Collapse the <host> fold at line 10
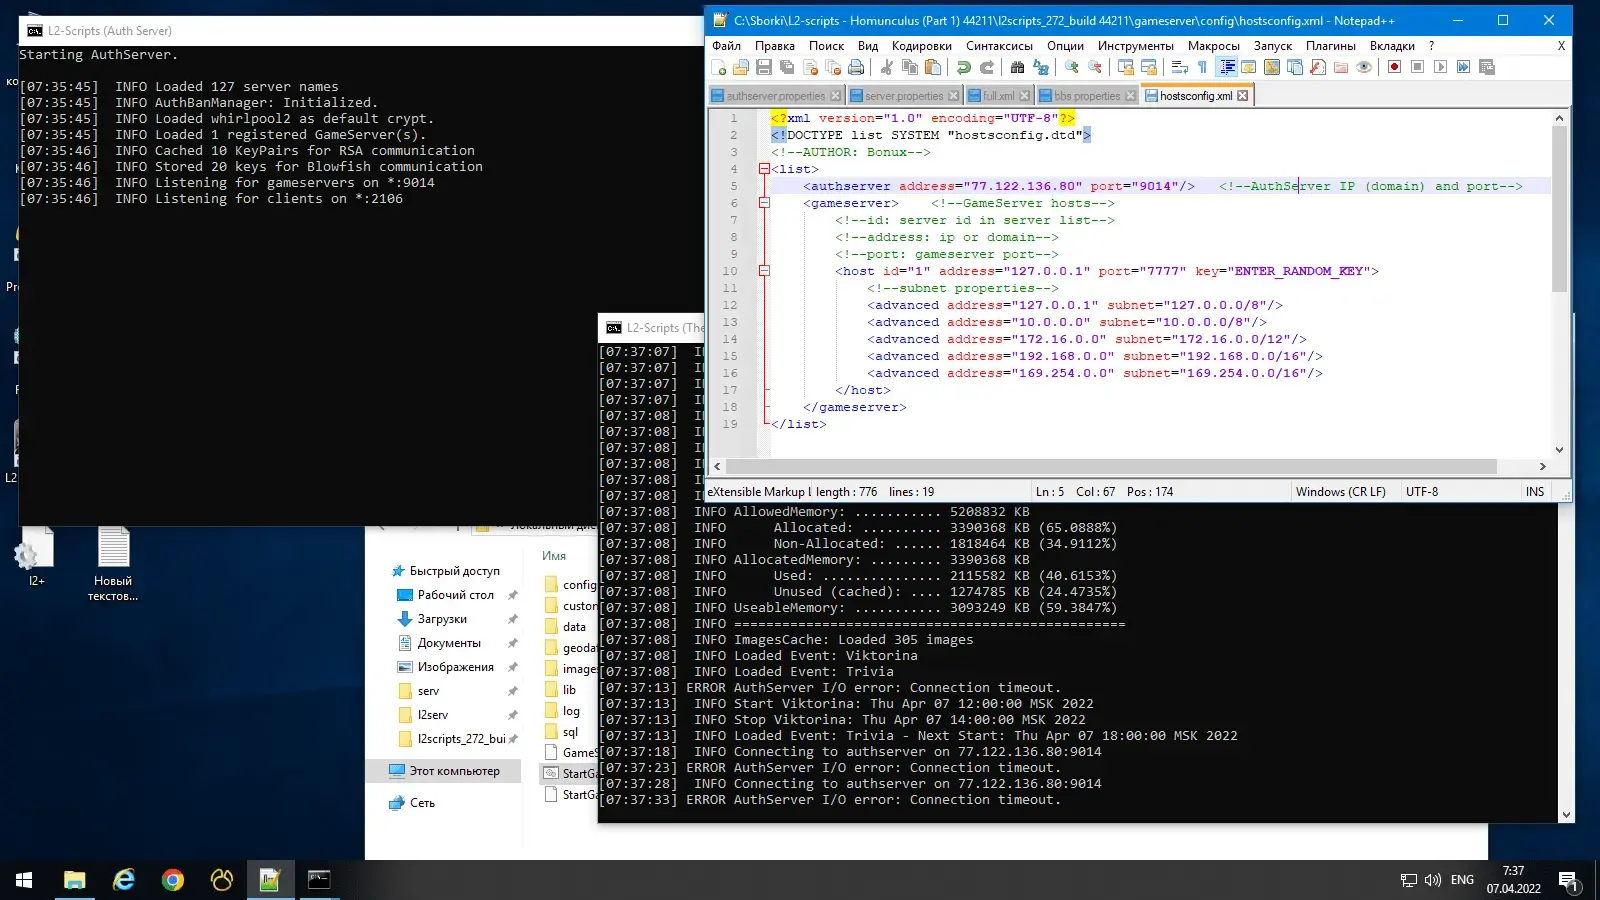The height and width of the screenshot is (900, 1600). coord(764,271)
